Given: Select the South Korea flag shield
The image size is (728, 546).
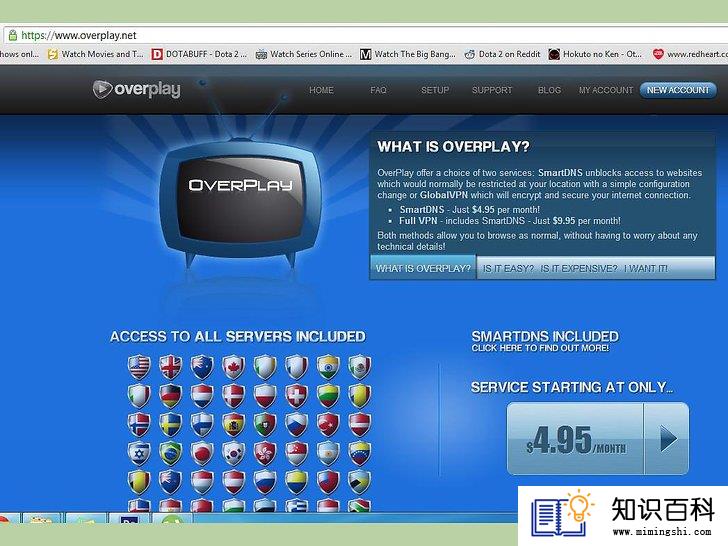Looking at the screenshot, I should [234, 454].
